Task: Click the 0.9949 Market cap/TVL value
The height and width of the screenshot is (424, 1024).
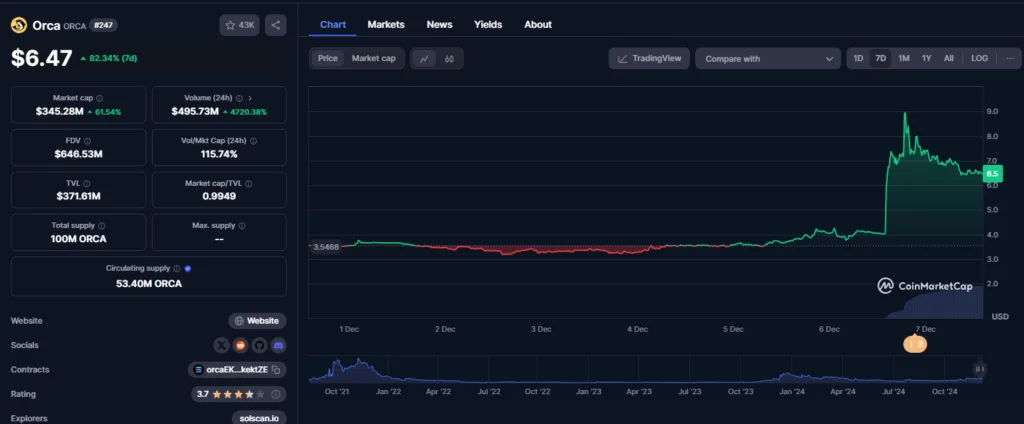Action: point(219,196)
